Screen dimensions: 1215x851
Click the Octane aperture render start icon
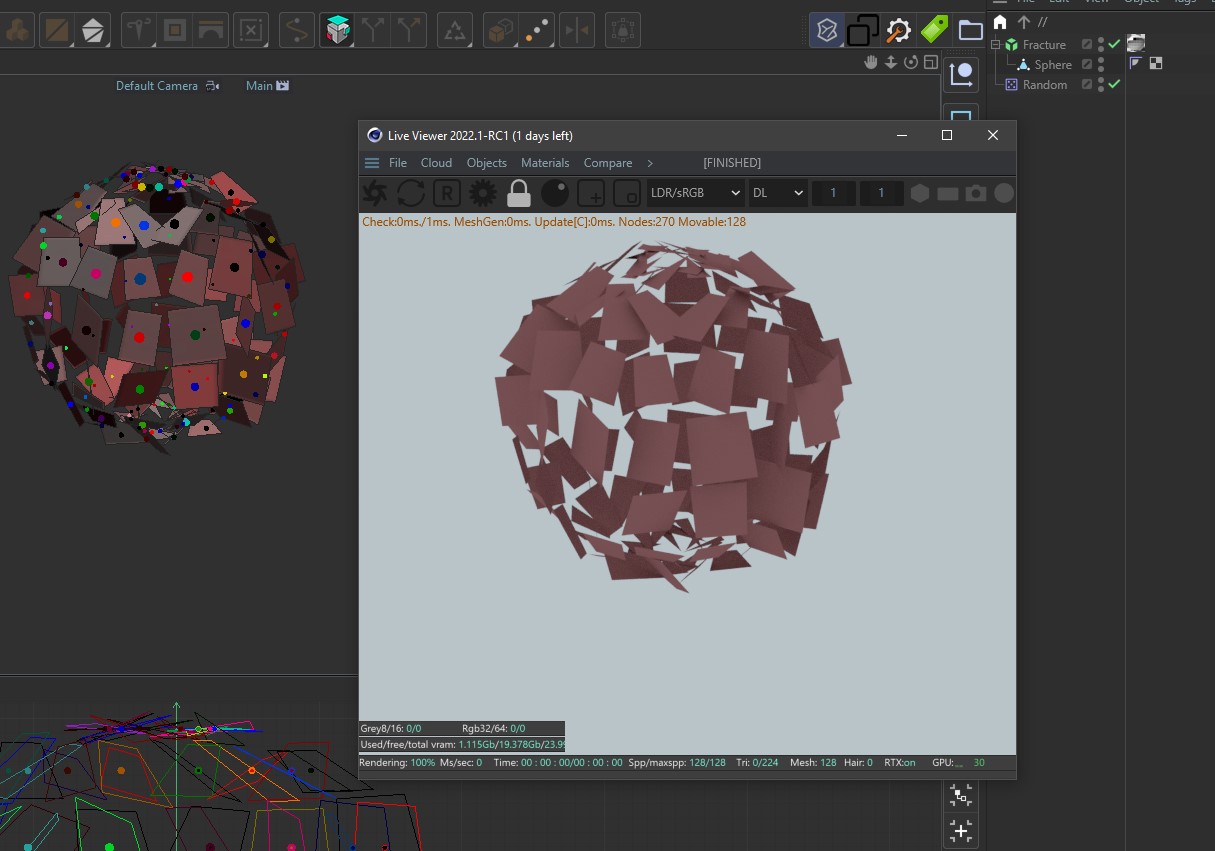375,193
